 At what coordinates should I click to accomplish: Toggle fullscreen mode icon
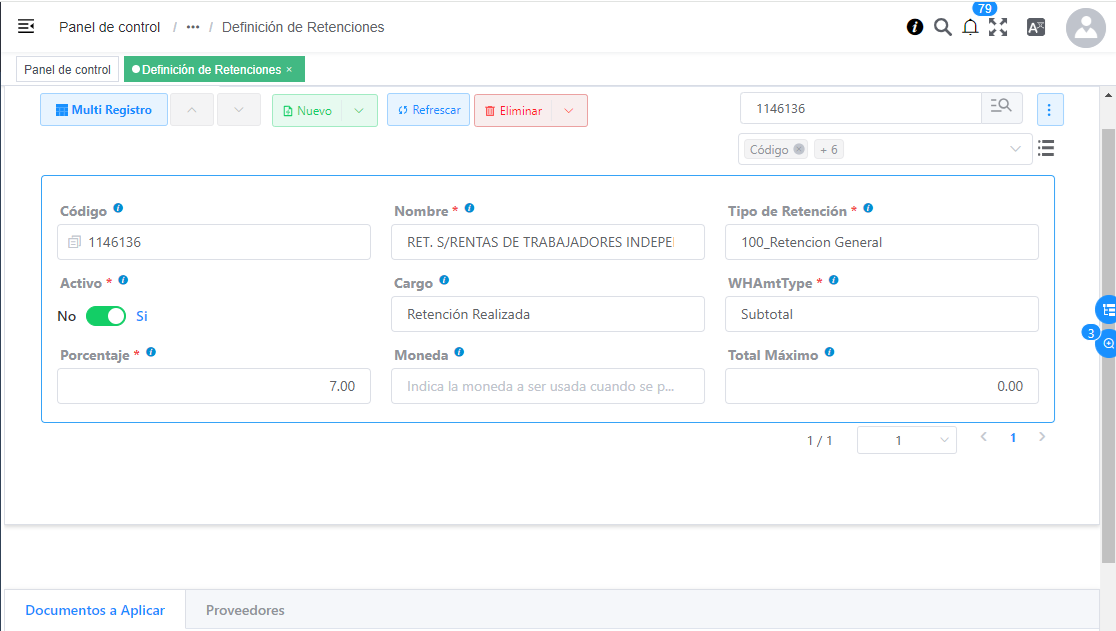(x=998, y=27)
